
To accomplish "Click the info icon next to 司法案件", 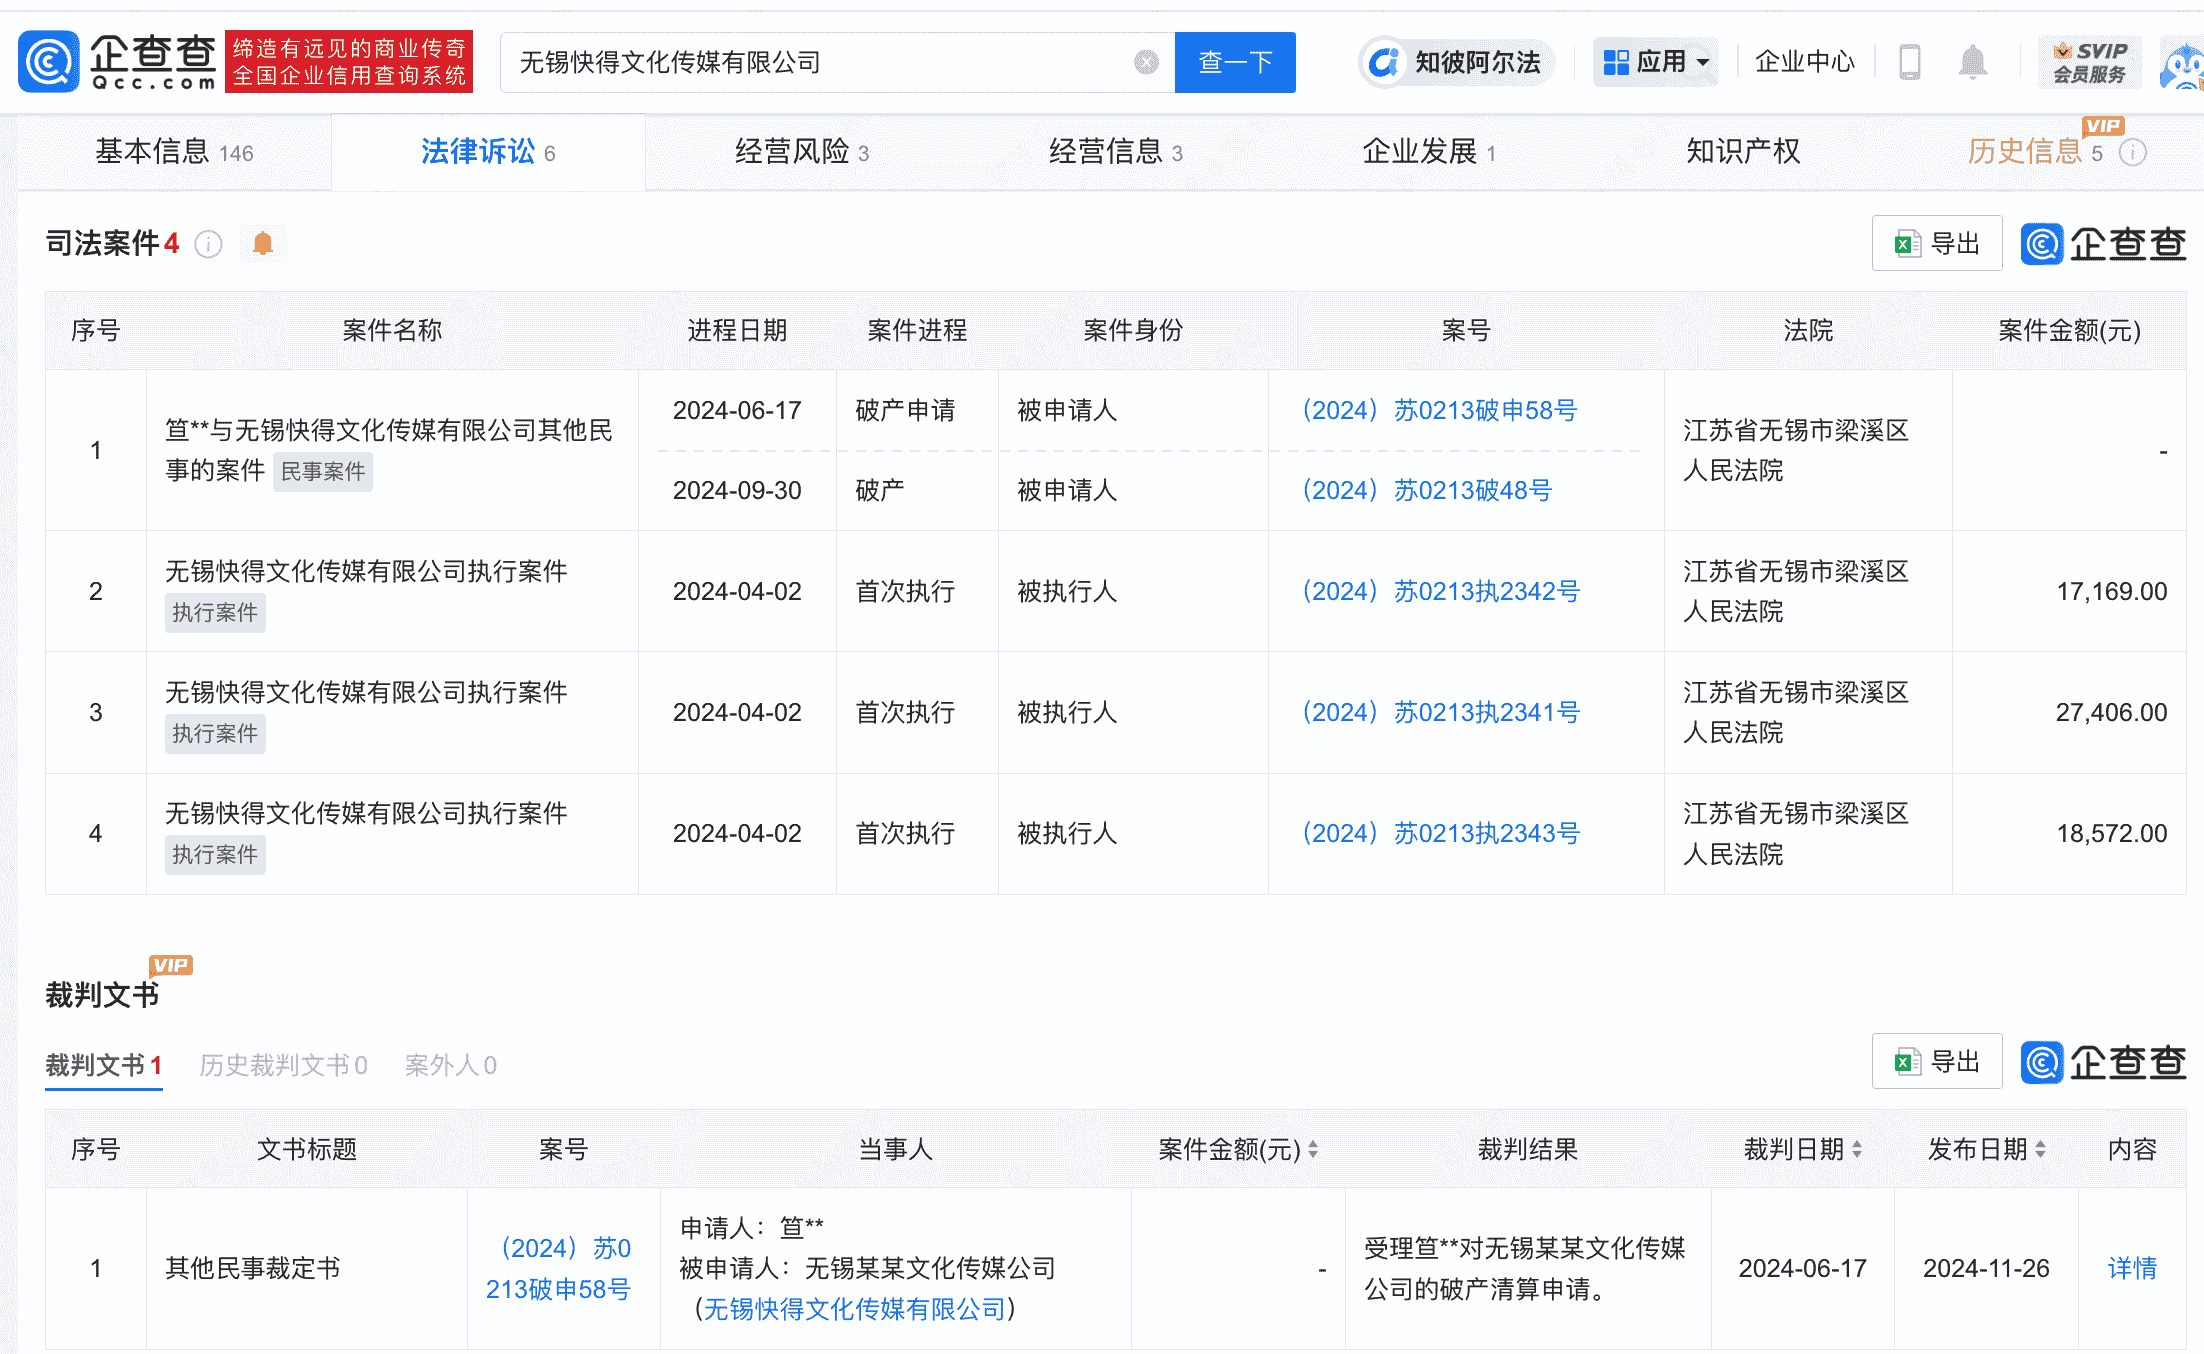I will pos(208,244).
